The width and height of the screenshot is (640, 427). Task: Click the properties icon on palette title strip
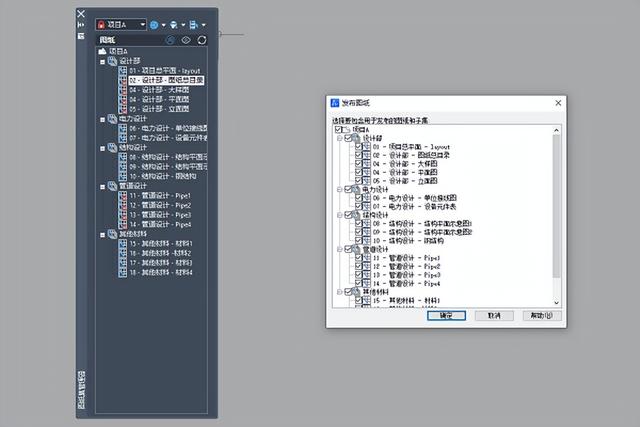click(x=81, y=35)
